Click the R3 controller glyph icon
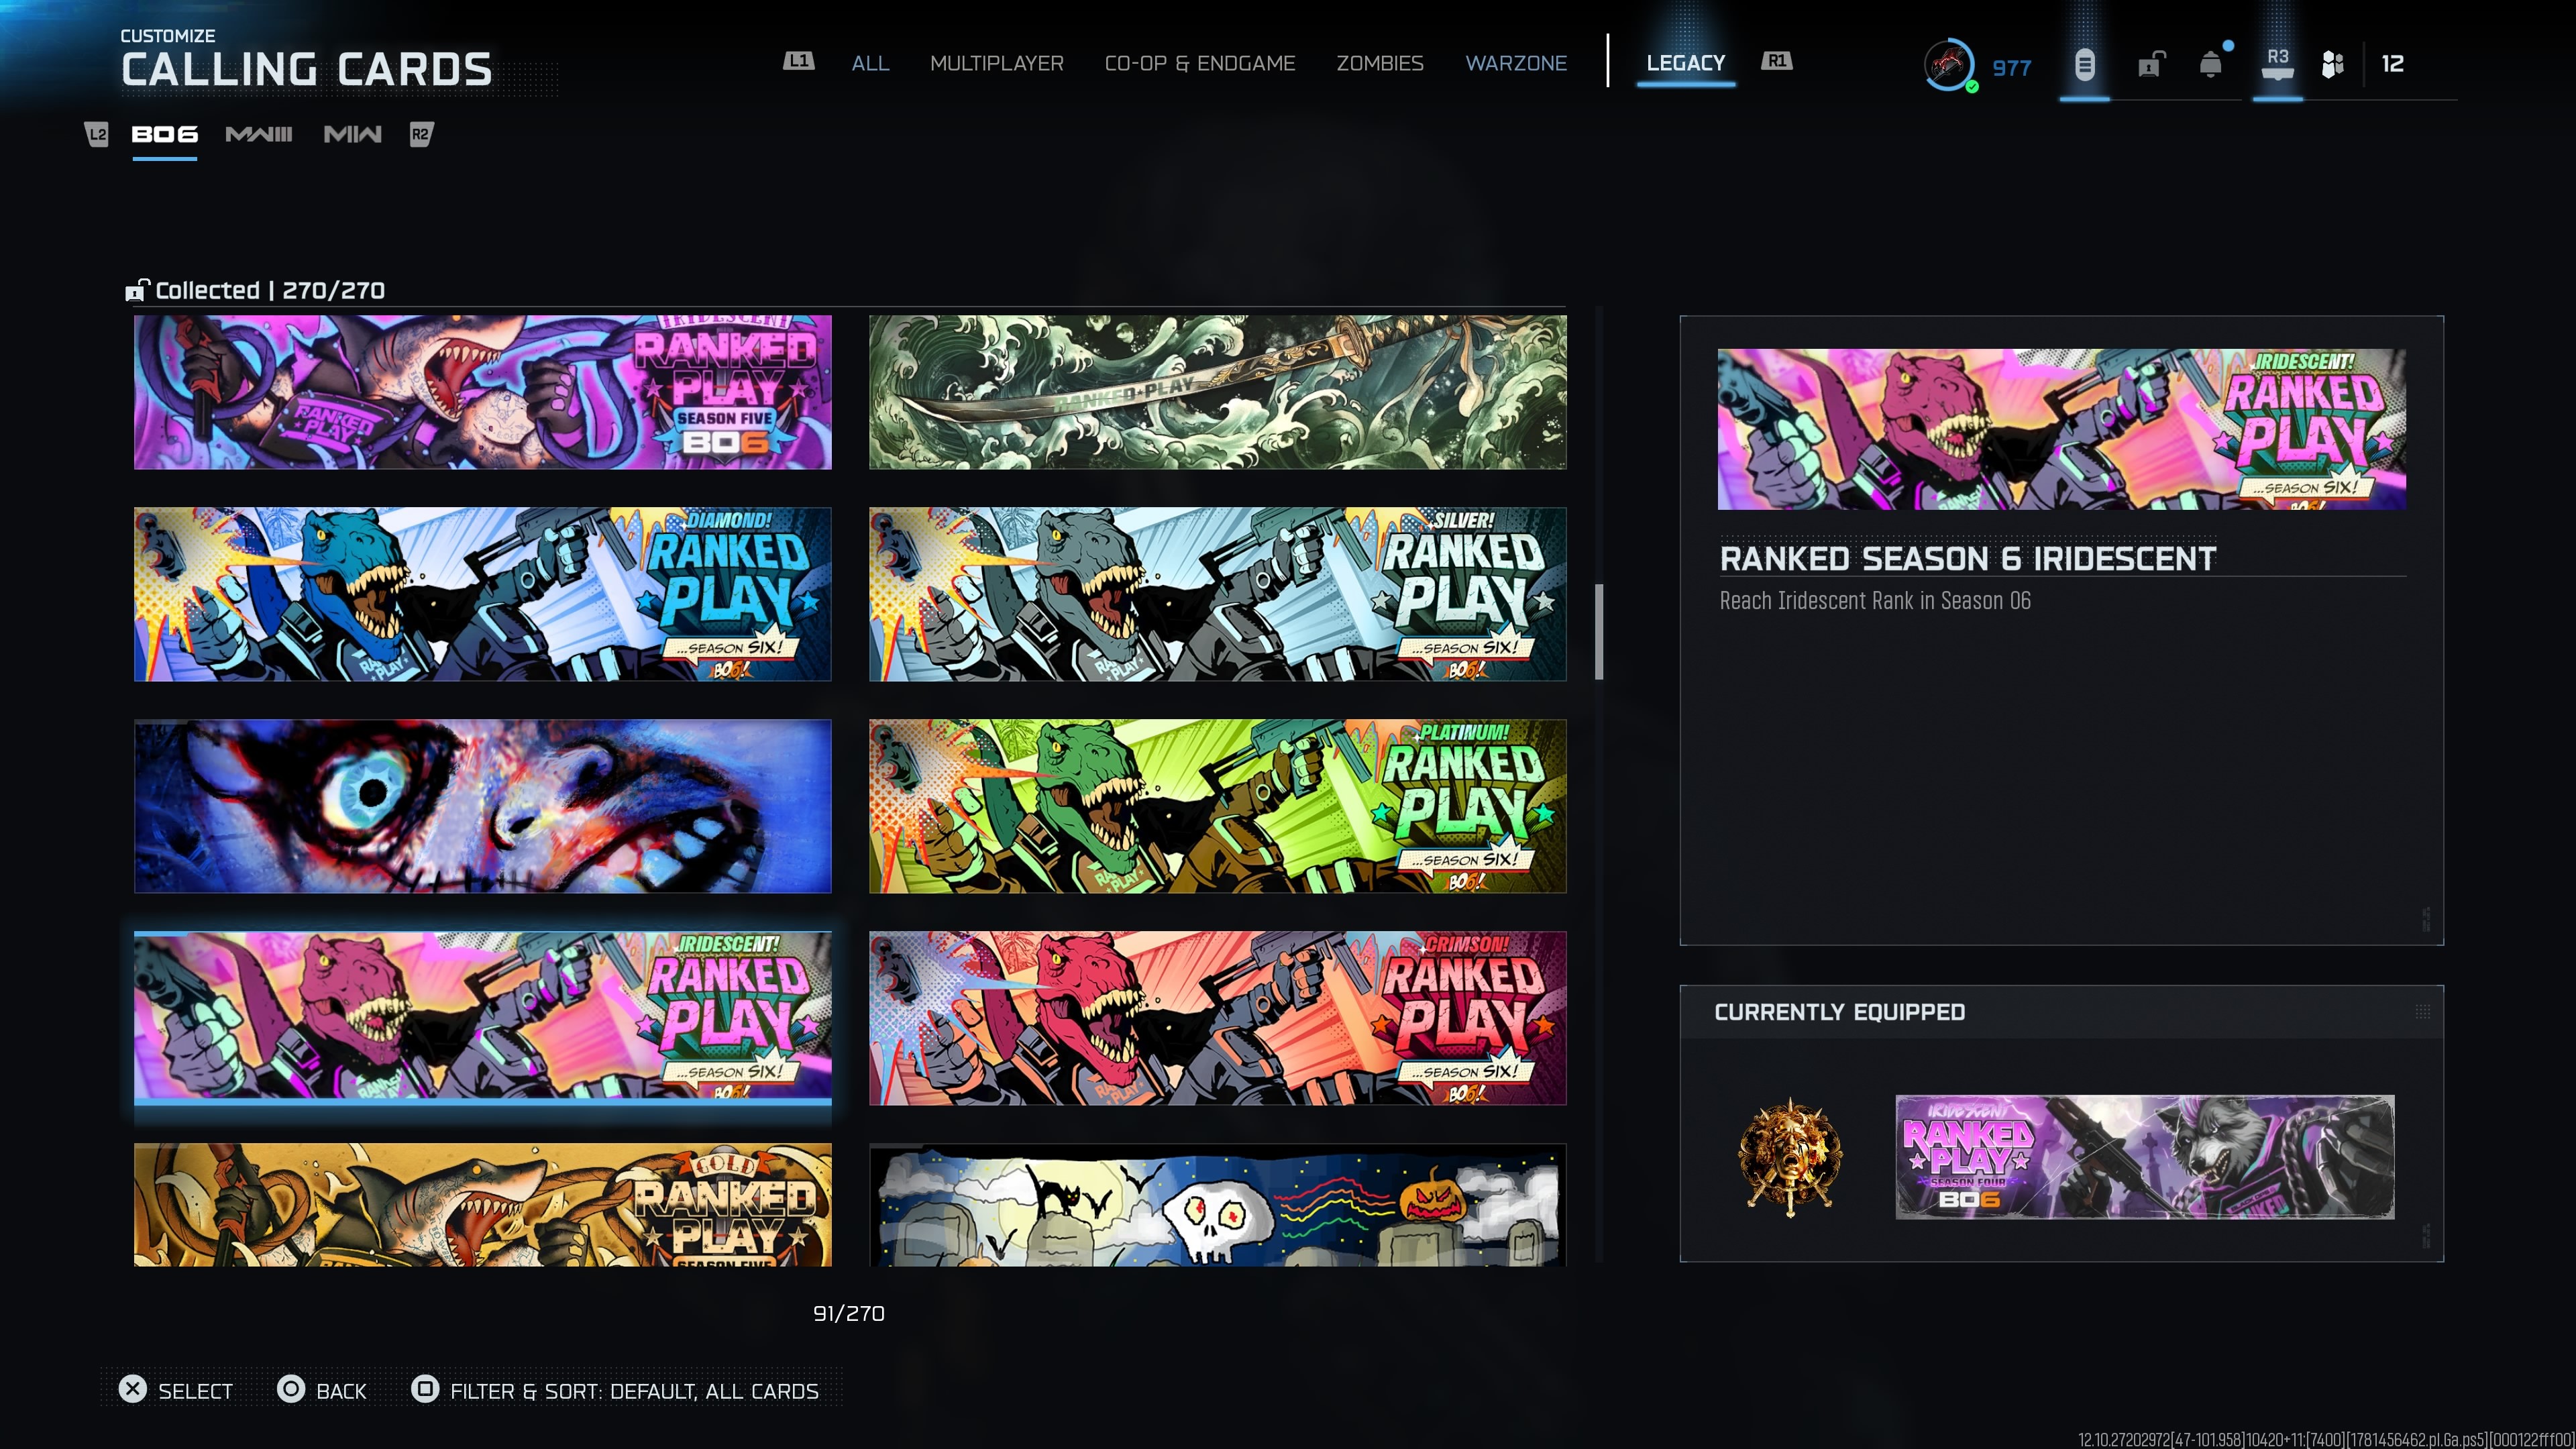 coord(2277,64)
